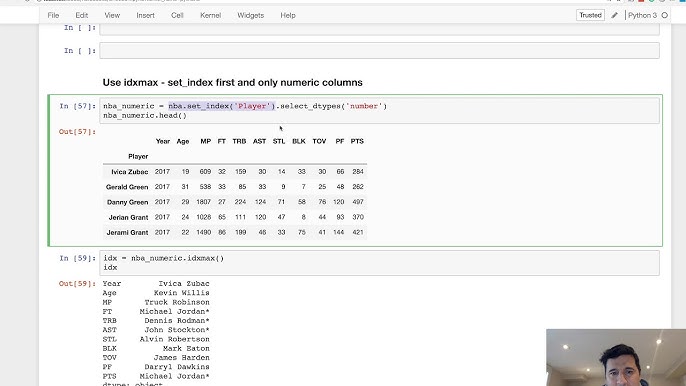Expand the Insert menu

coord(145,15)
